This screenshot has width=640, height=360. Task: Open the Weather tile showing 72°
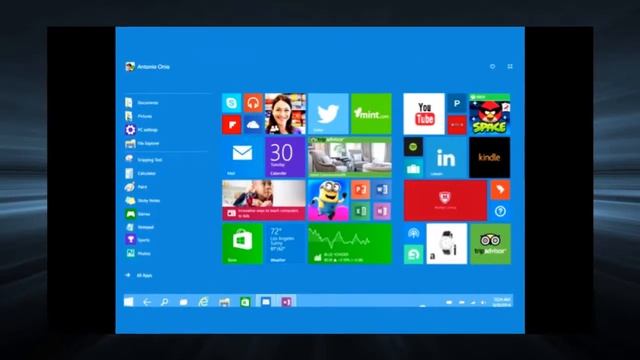[285, 244]
